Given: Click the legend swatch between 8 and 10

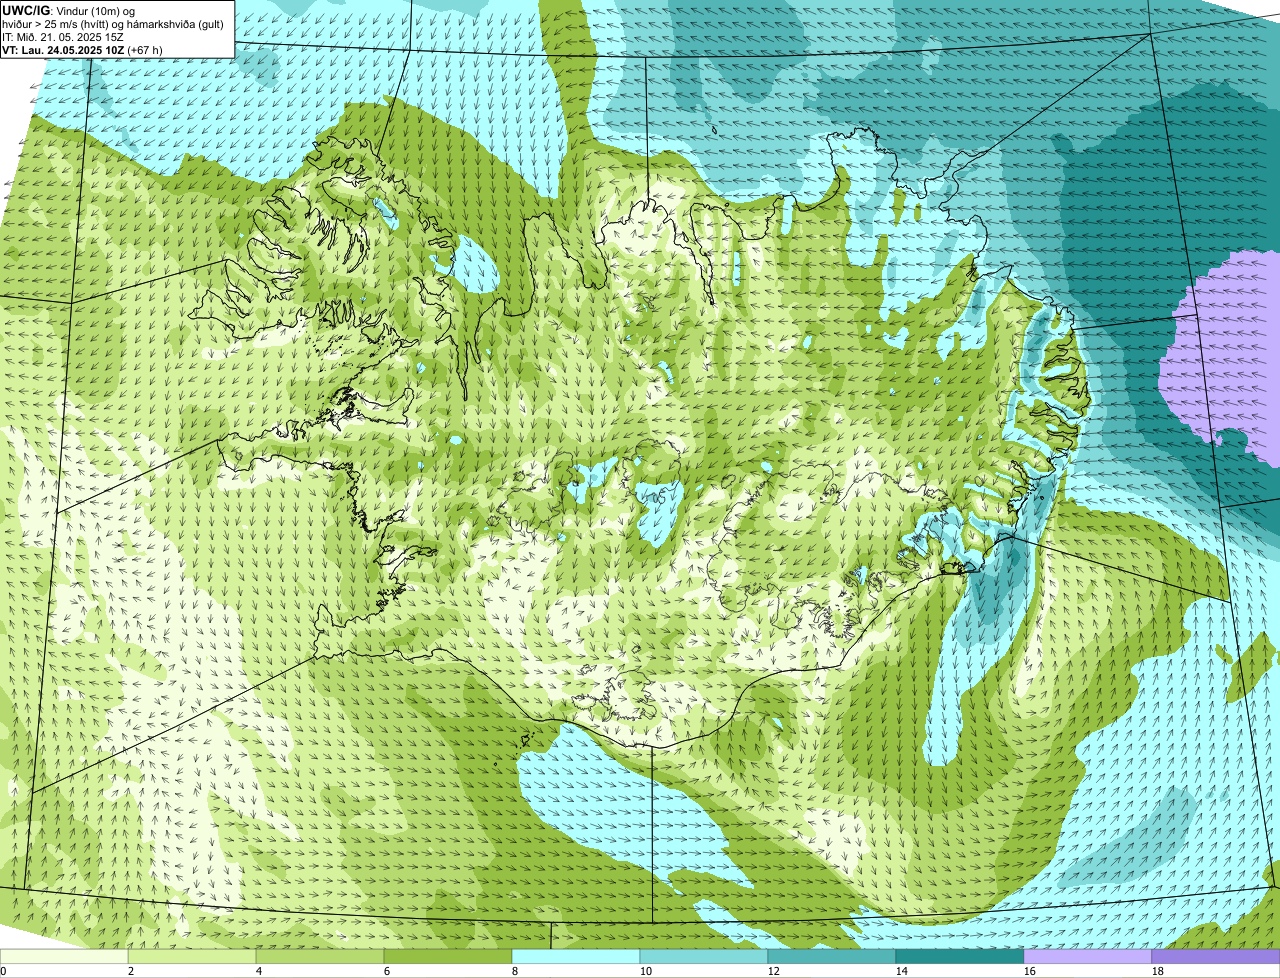Looking at the screenshot, I should click(576, 957).
